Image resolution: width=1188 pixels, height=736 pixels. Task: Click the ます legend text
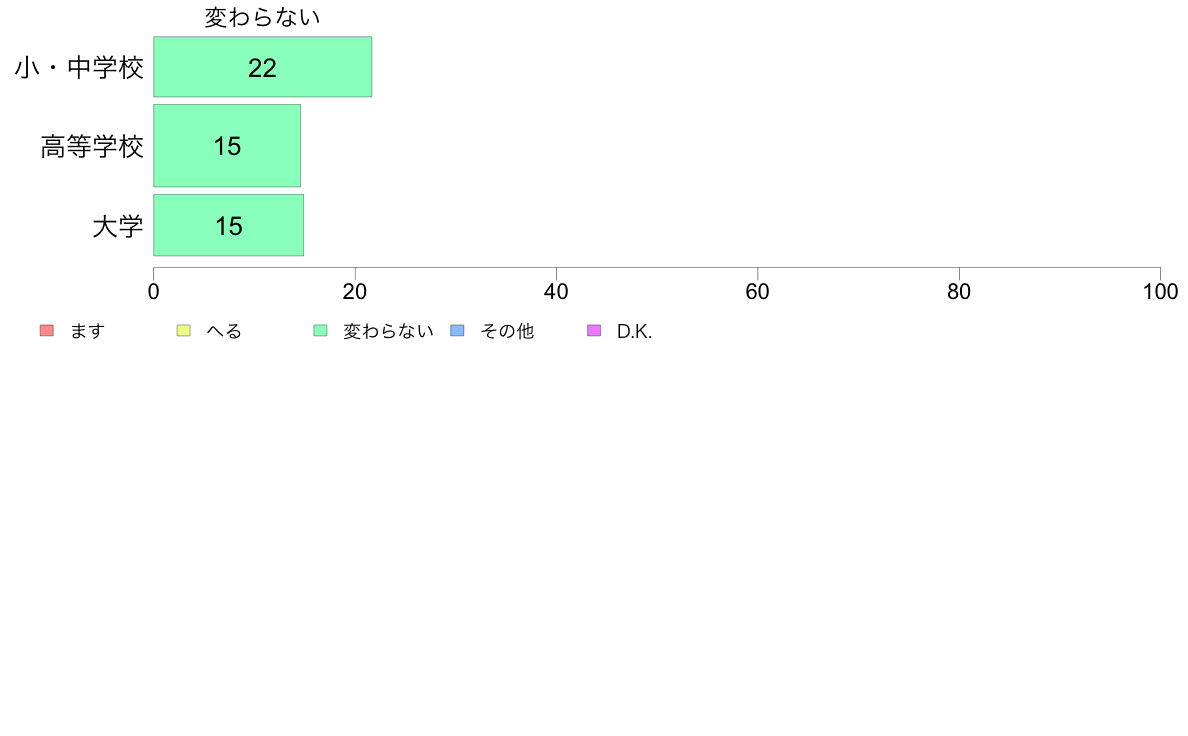[87, 331]
